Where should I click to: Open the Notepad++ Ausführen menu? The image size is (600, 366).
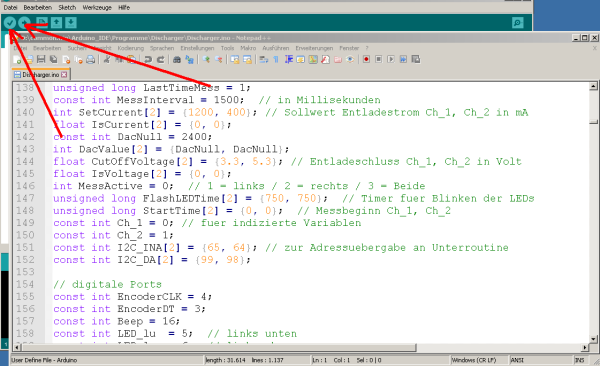pos(276,48)
